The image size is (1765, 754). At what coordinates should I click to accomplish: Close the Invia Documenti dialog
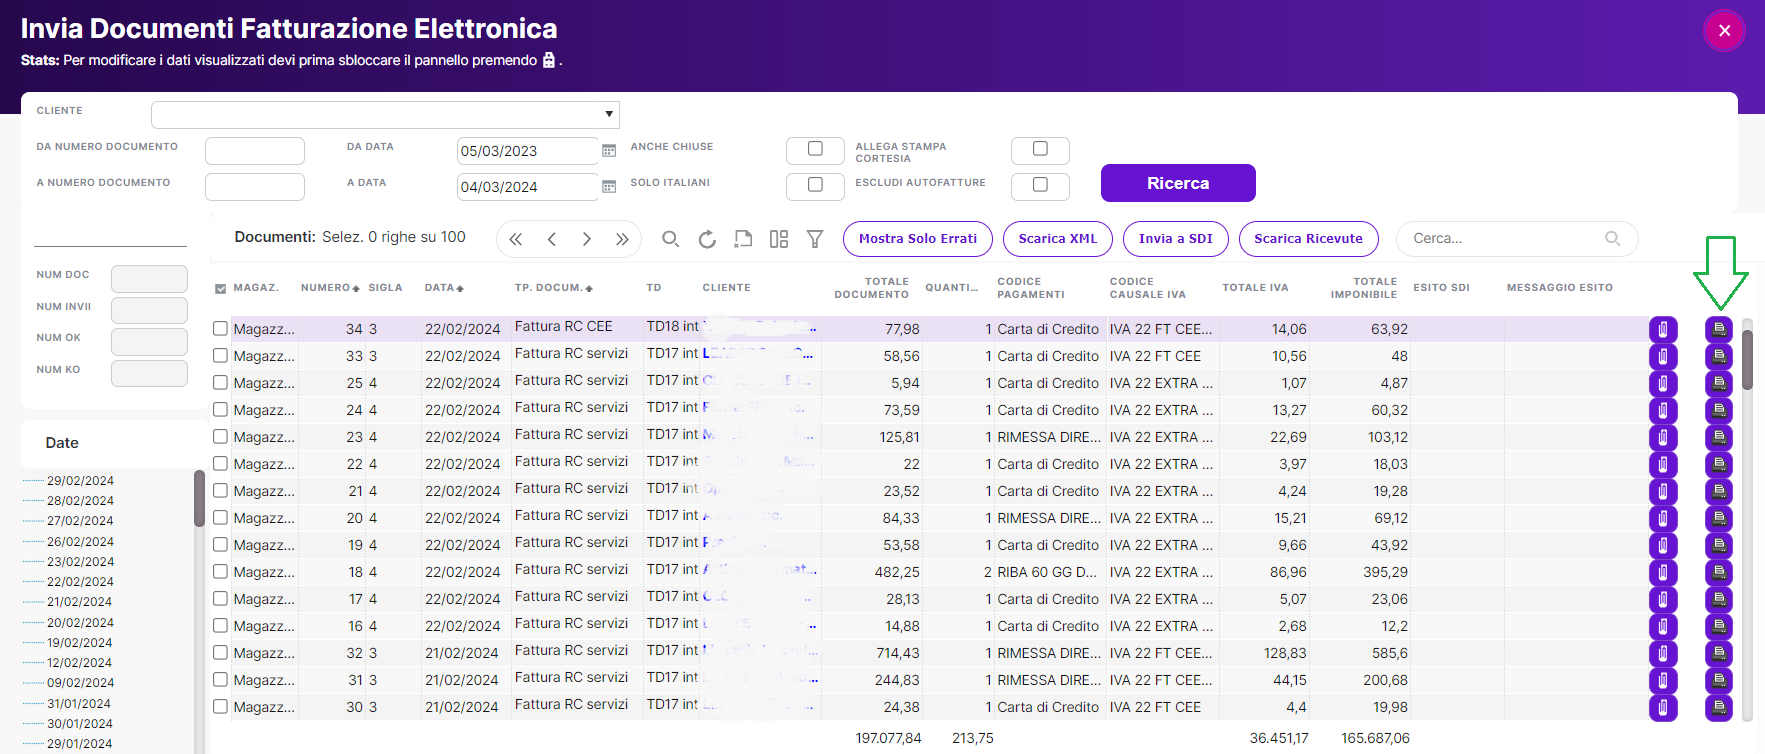1724,31
